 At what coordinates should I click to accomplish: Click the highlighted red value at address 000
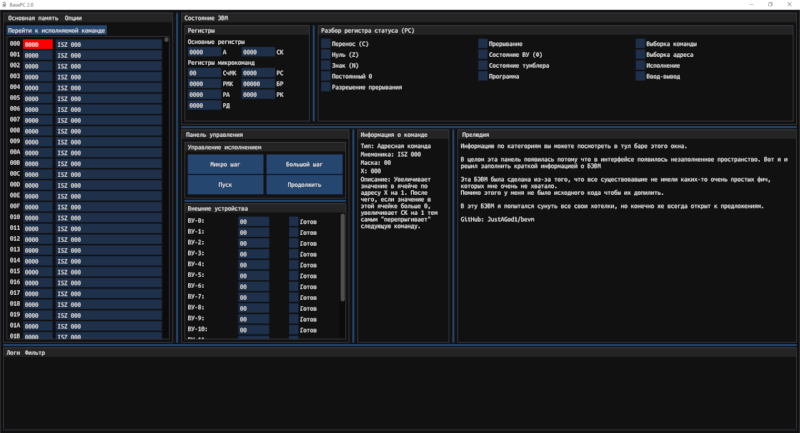click(x=38, y=44)
